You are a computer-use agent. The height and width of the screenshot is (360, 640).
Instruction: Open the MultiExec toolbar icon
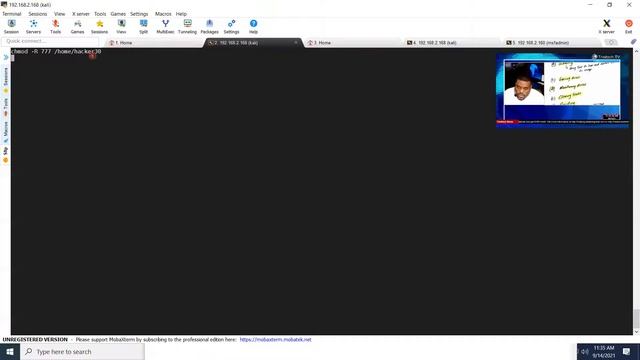click(x=165, y=26)
